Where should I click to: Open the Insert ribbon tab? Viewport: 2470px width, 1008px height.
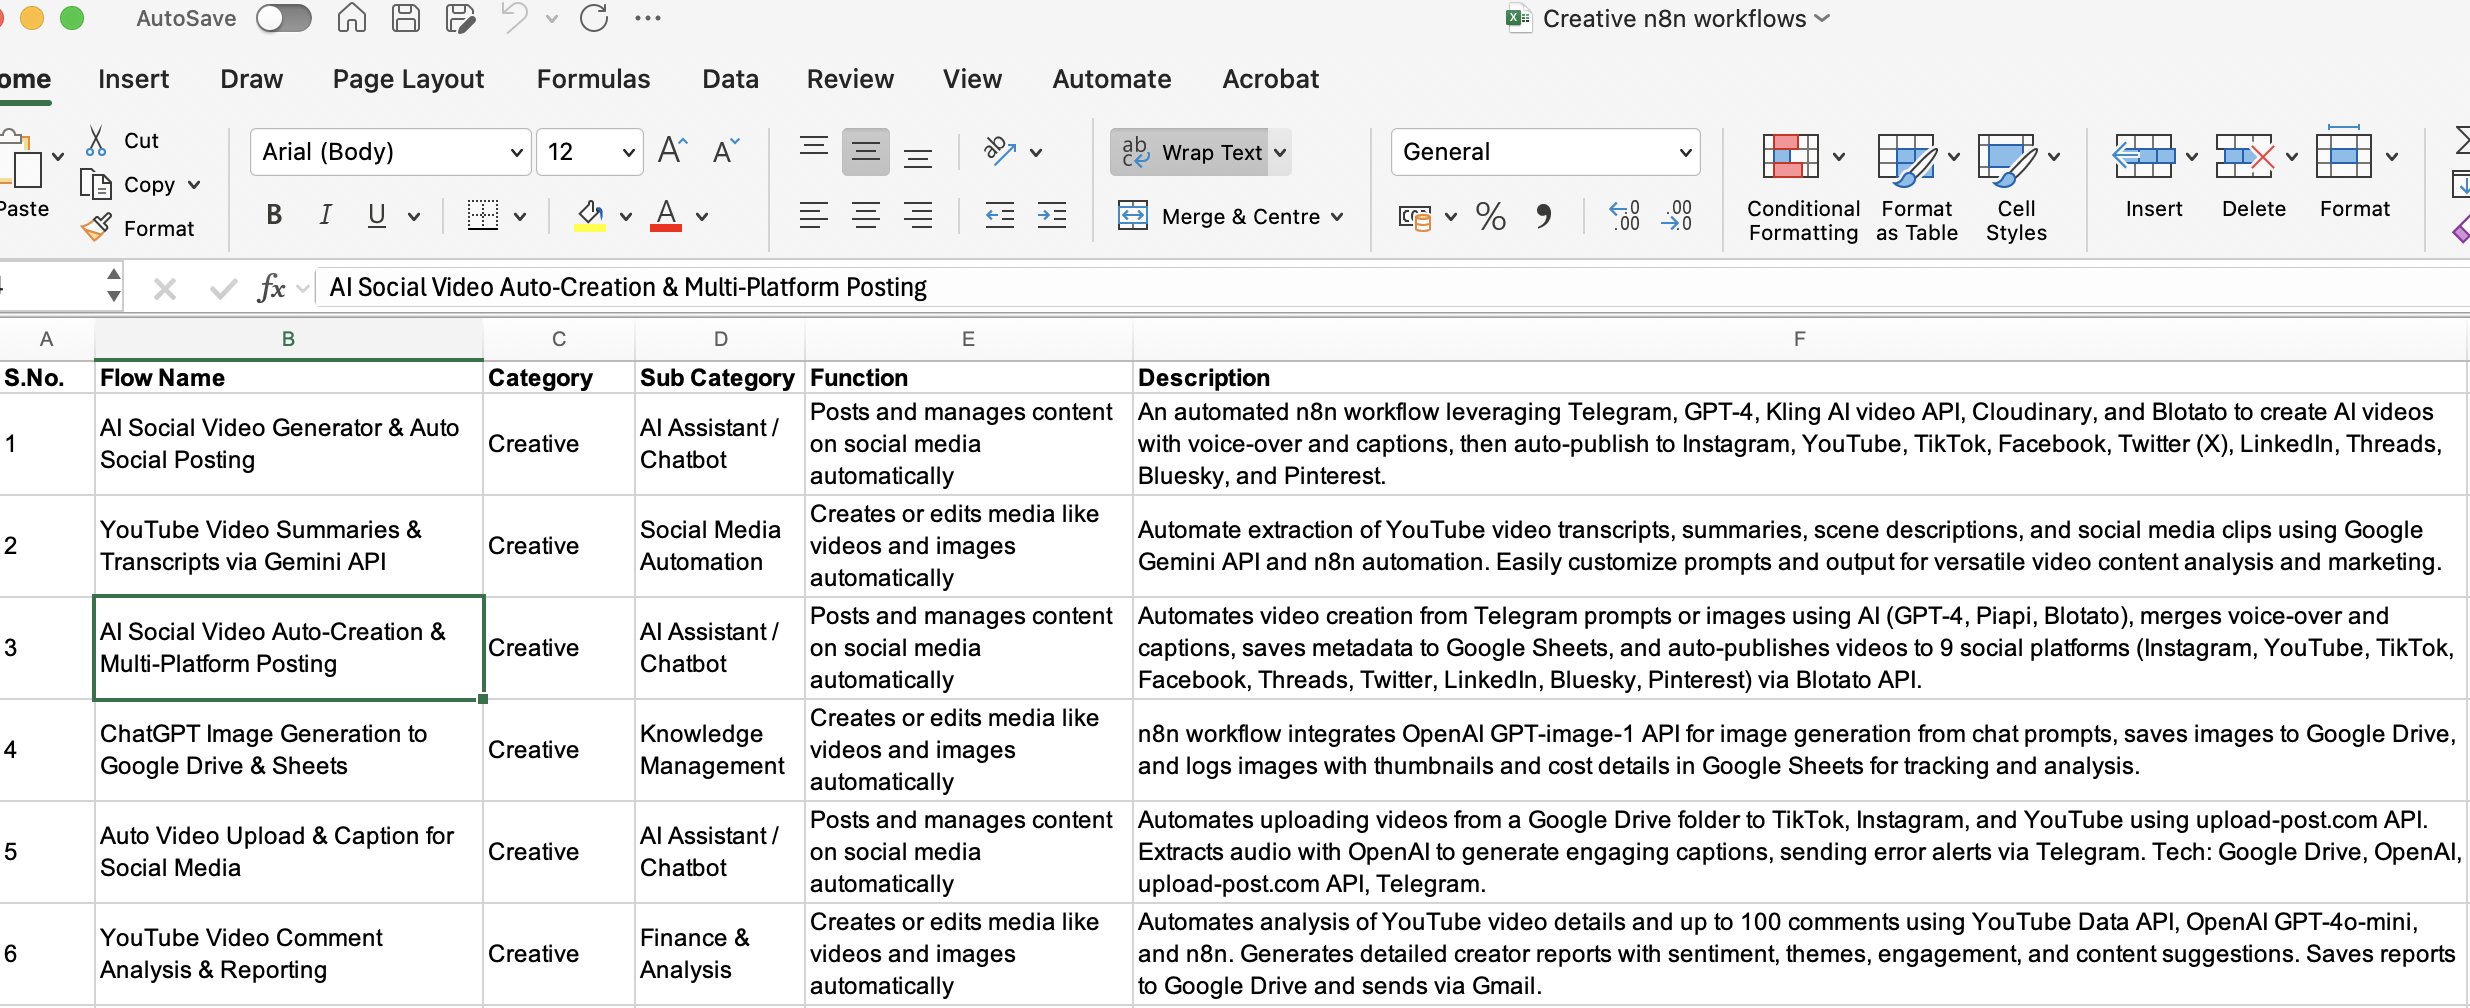[x=134, y=79]
